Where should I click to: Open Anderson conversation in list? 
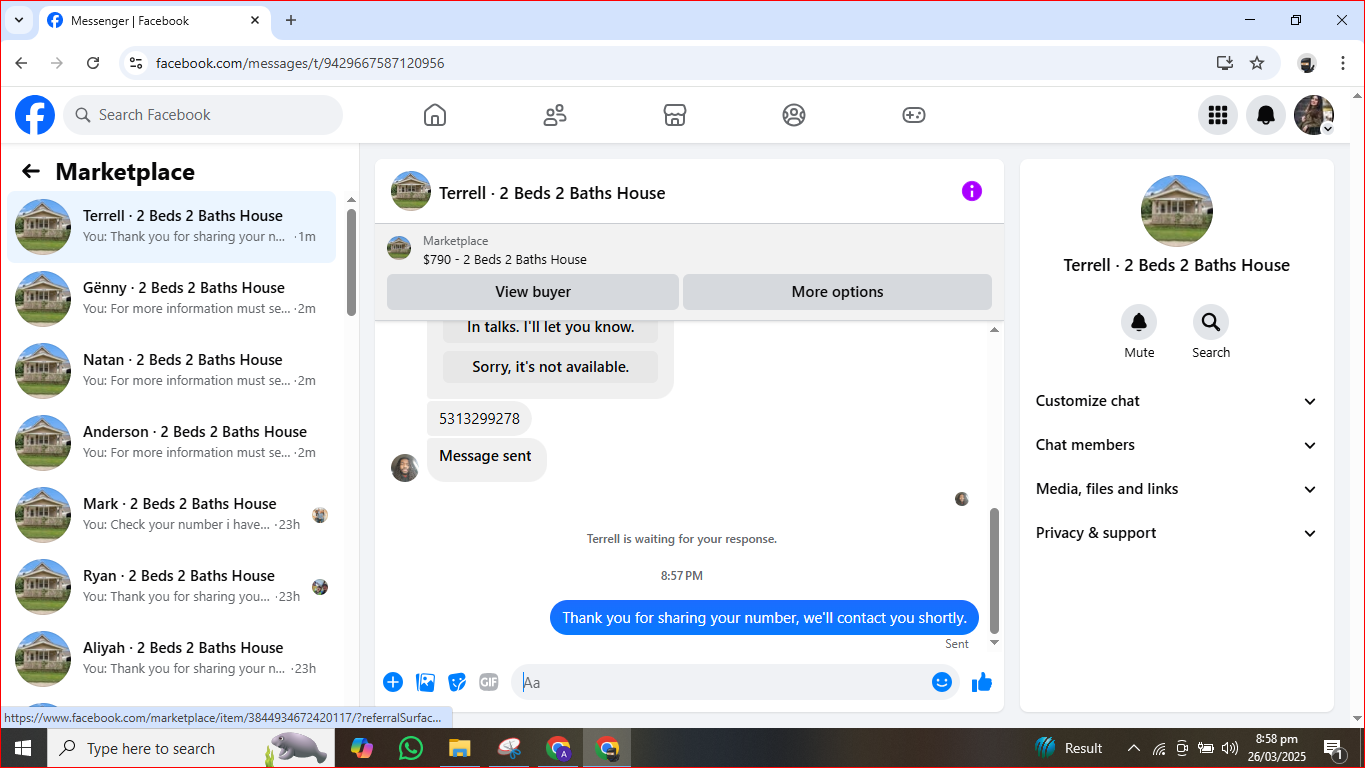point(172,443)
